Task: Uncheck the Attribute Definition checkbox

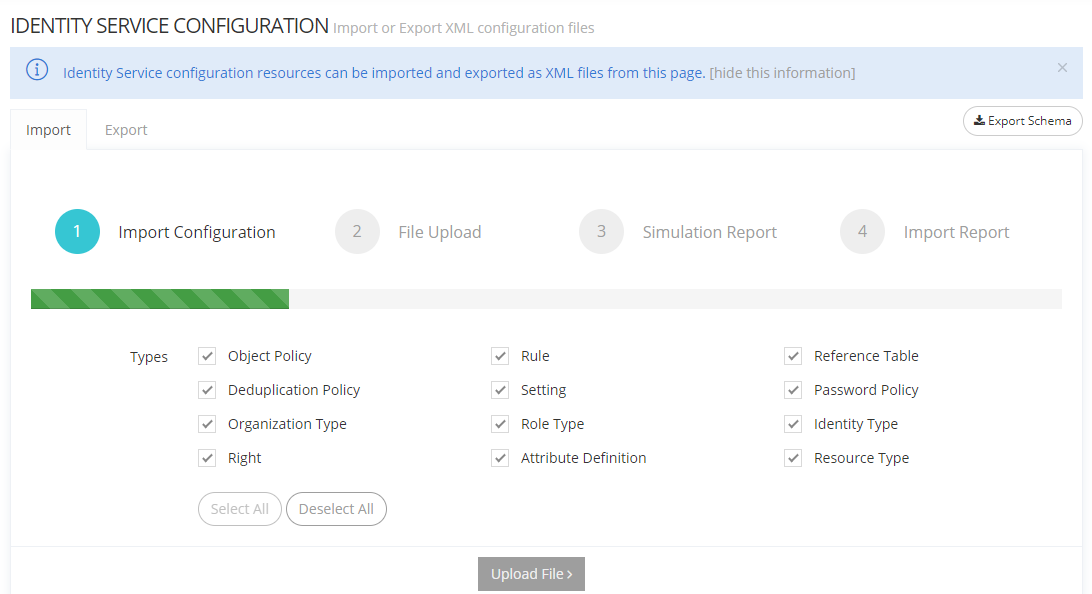Action: click(500, 458)
